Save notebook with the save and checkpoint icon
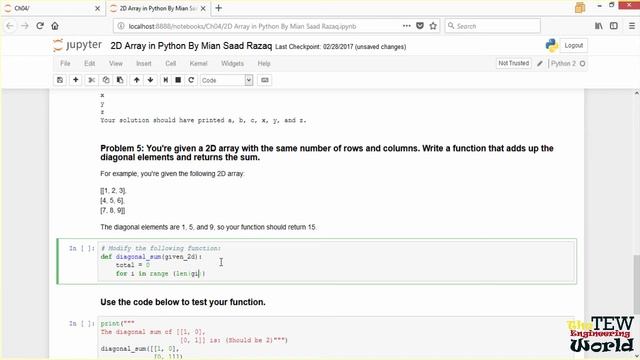 [60, 80]
